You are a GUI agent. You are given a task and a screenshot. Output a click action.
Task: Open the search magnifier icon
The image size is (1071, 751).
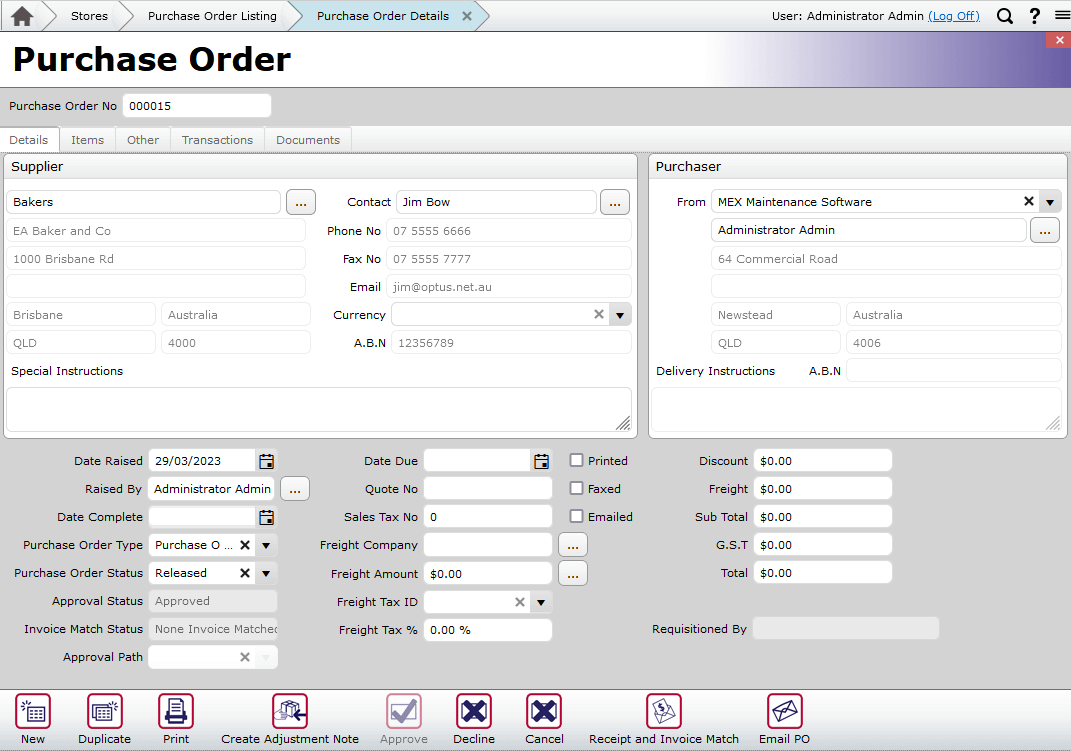tap(1005, 16)
